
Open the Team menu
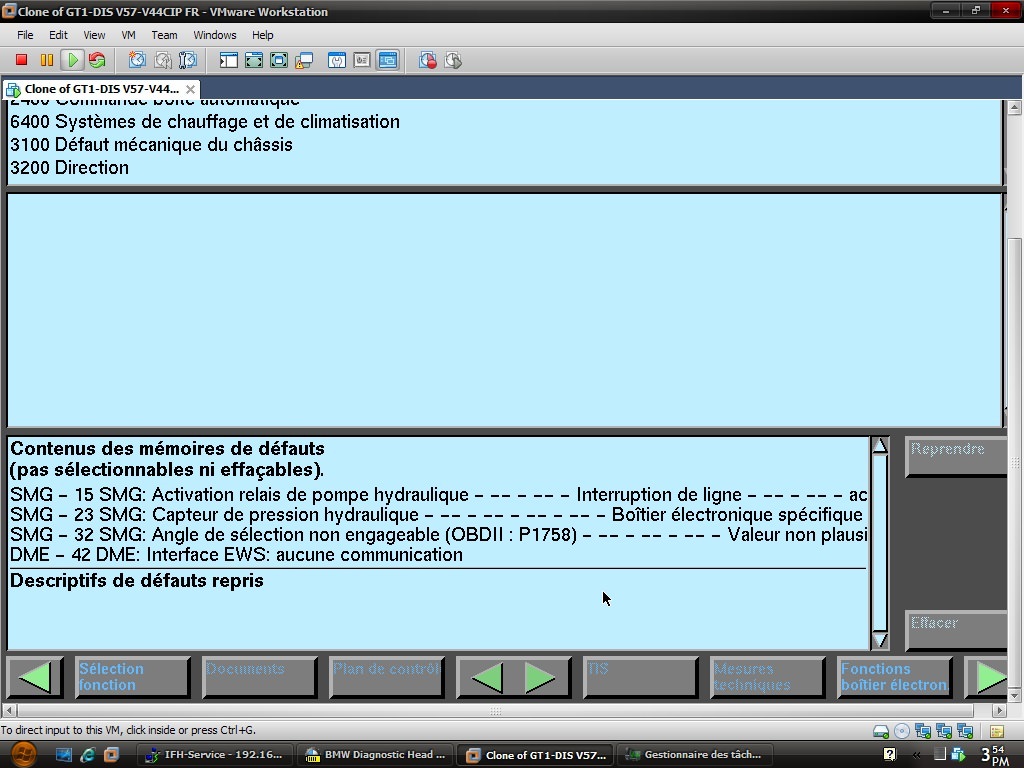point(164,35)
